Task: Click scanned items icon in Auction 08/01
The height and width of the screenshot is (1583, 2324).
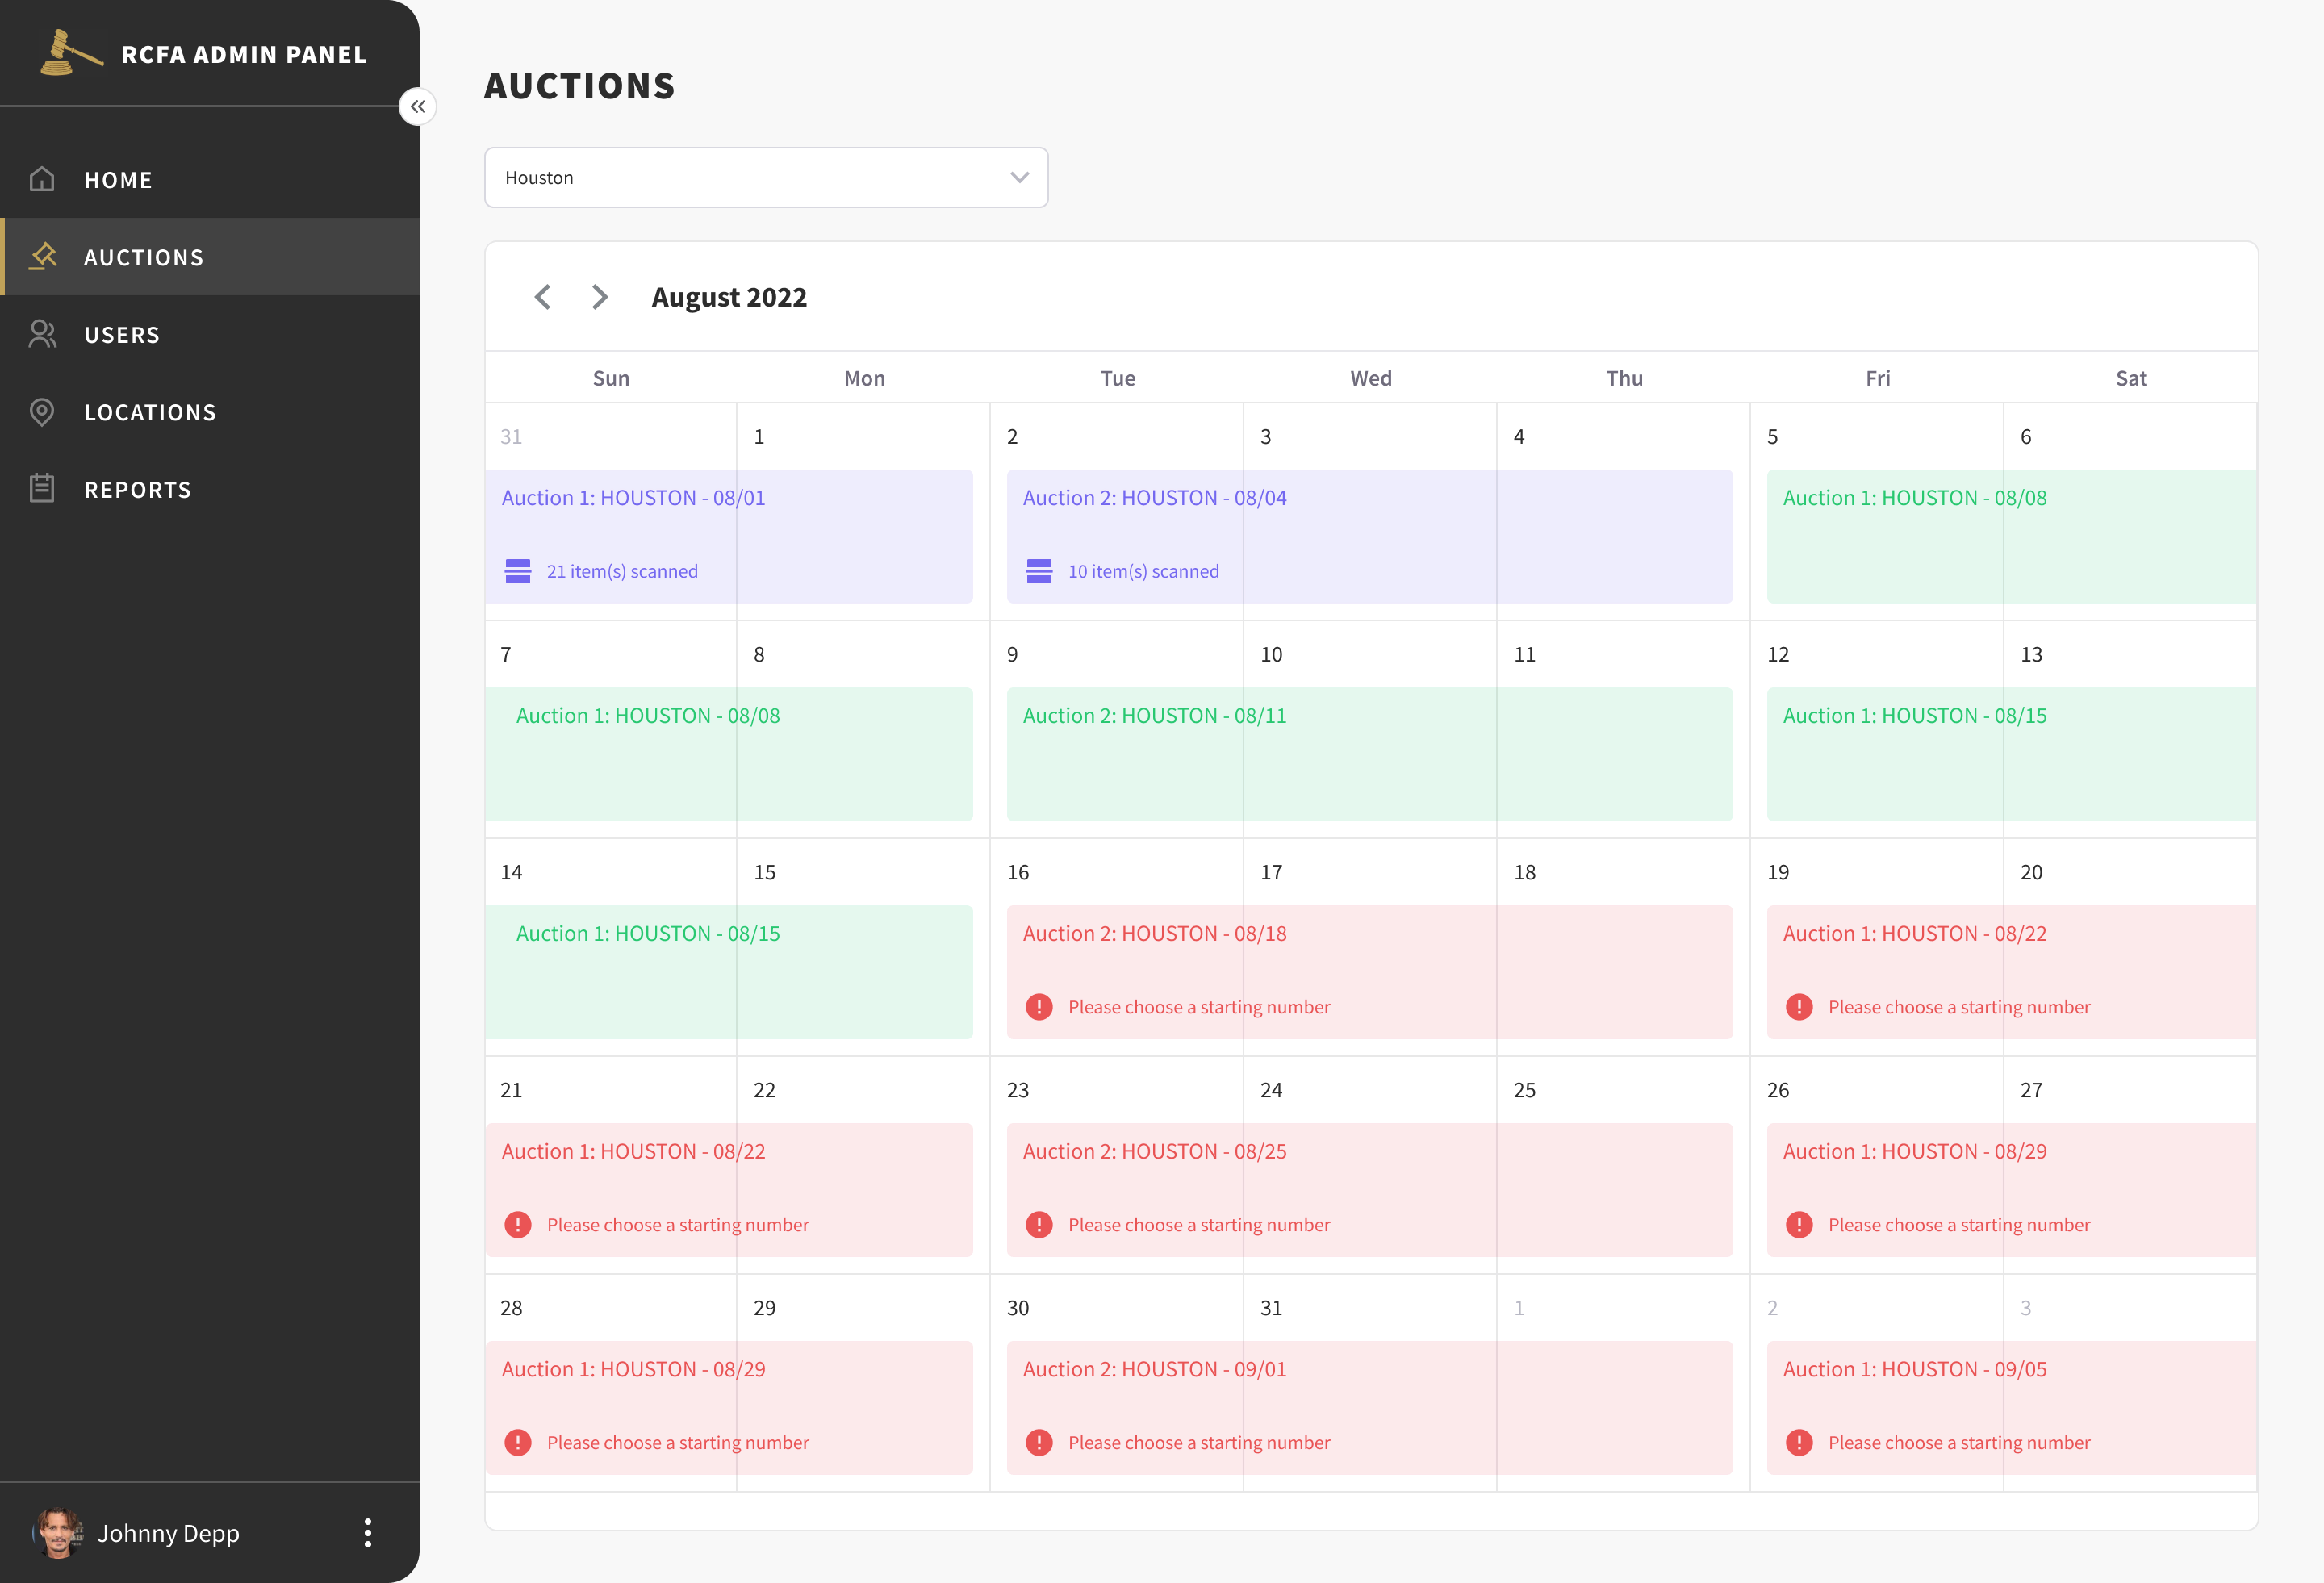Action: coord(518,571)
